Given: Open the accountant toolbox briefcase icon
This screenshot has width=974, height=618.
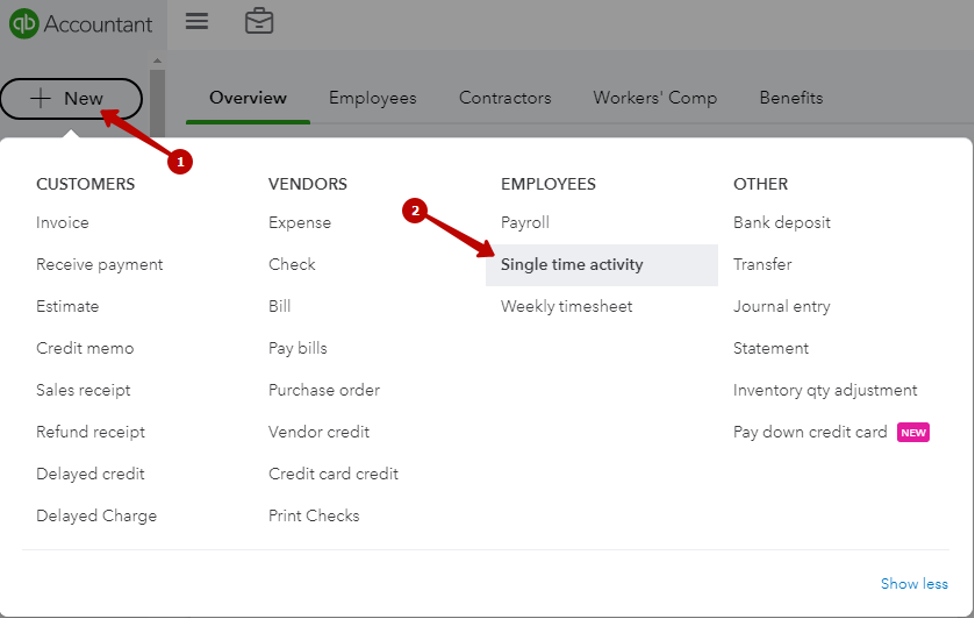Looking at the screenshot, I should pos(259,21).
